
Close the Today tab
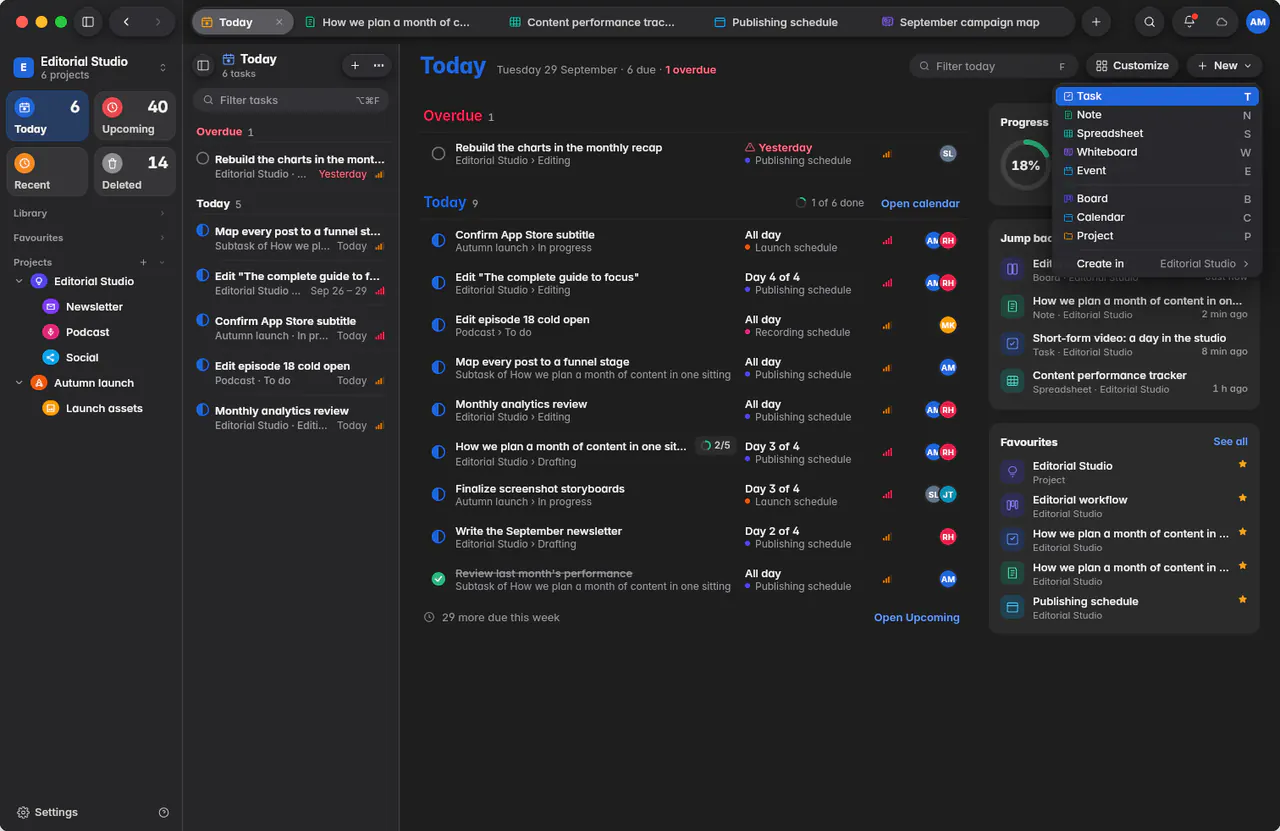[279, 22]
